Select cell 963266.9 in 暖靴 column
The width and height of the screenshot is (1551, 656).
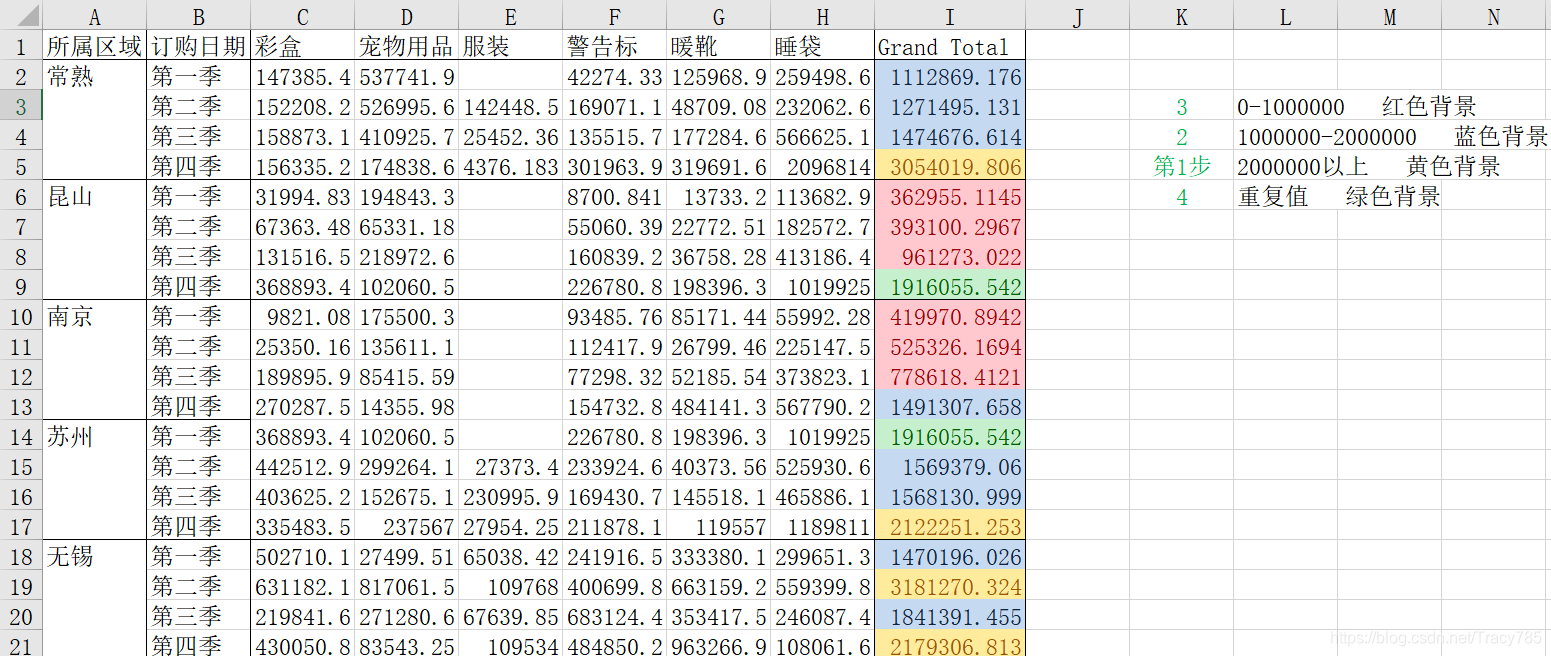(719, 645)
